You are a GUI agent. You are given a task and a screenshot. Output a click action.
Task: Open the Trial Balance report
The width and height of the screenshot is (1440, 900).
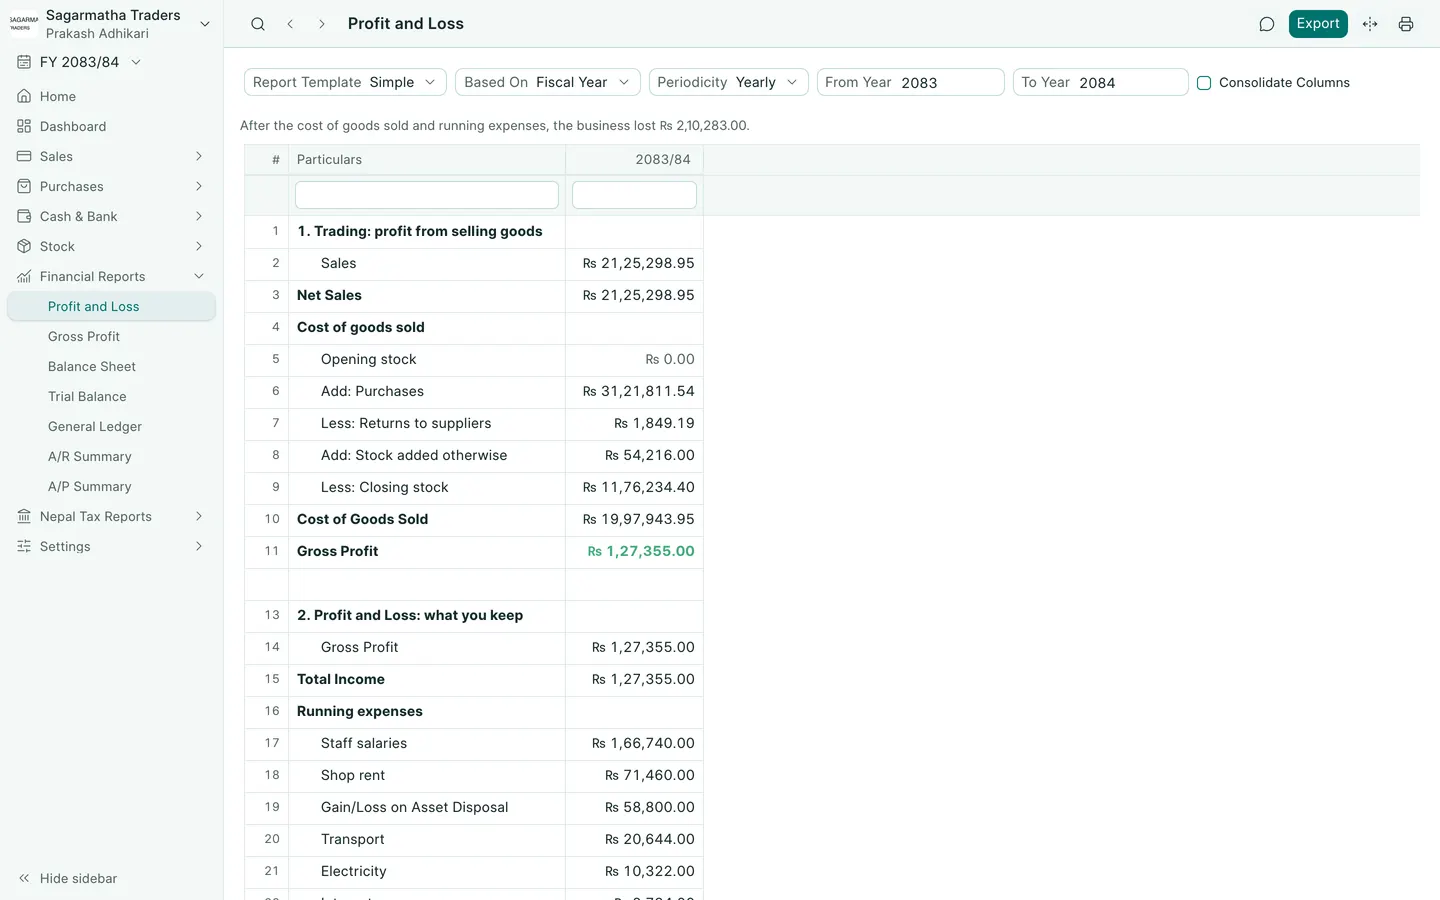pyautogui.click(x=87, y=396)
